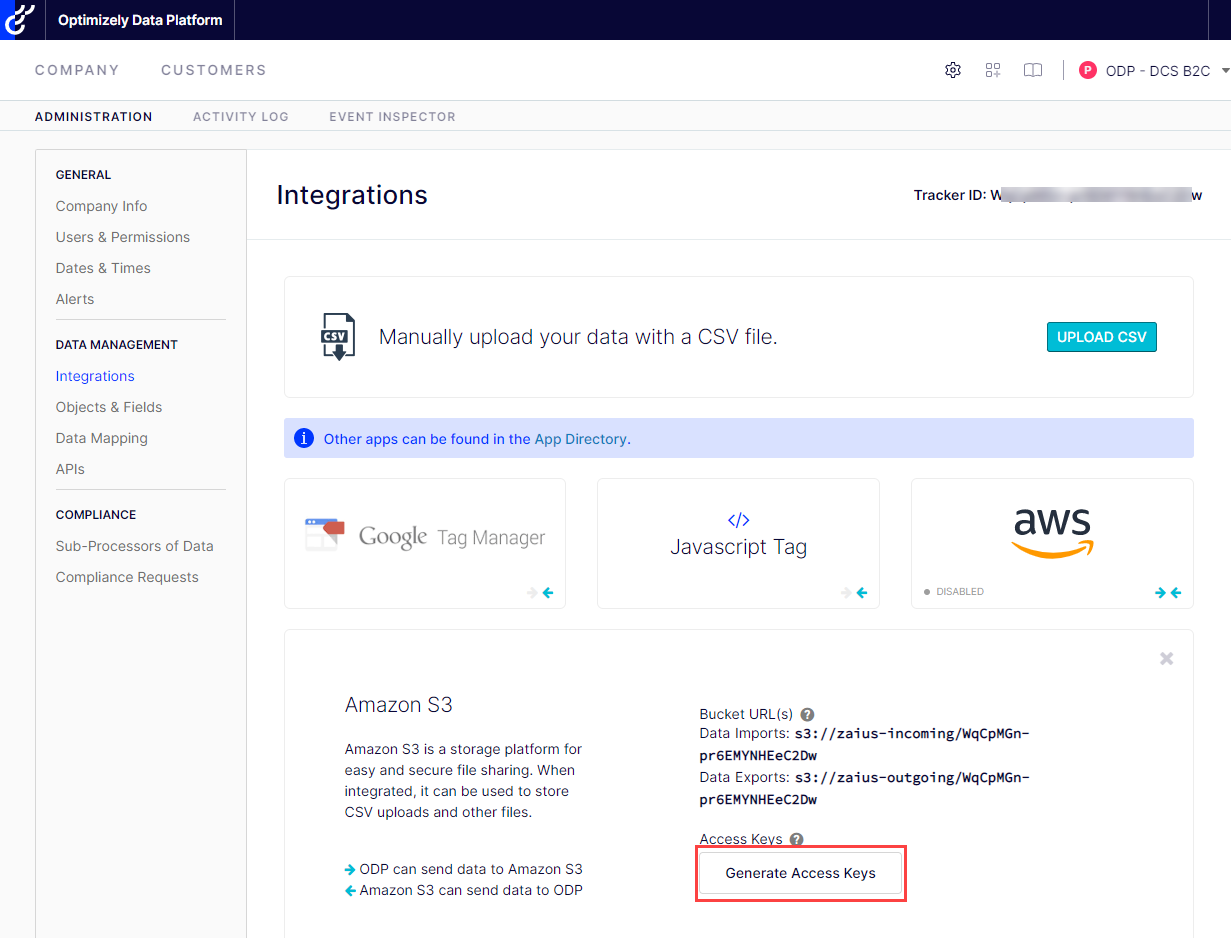
Task: Click data direction arrows on Javascript Tag card
Action: coord(854,593)
